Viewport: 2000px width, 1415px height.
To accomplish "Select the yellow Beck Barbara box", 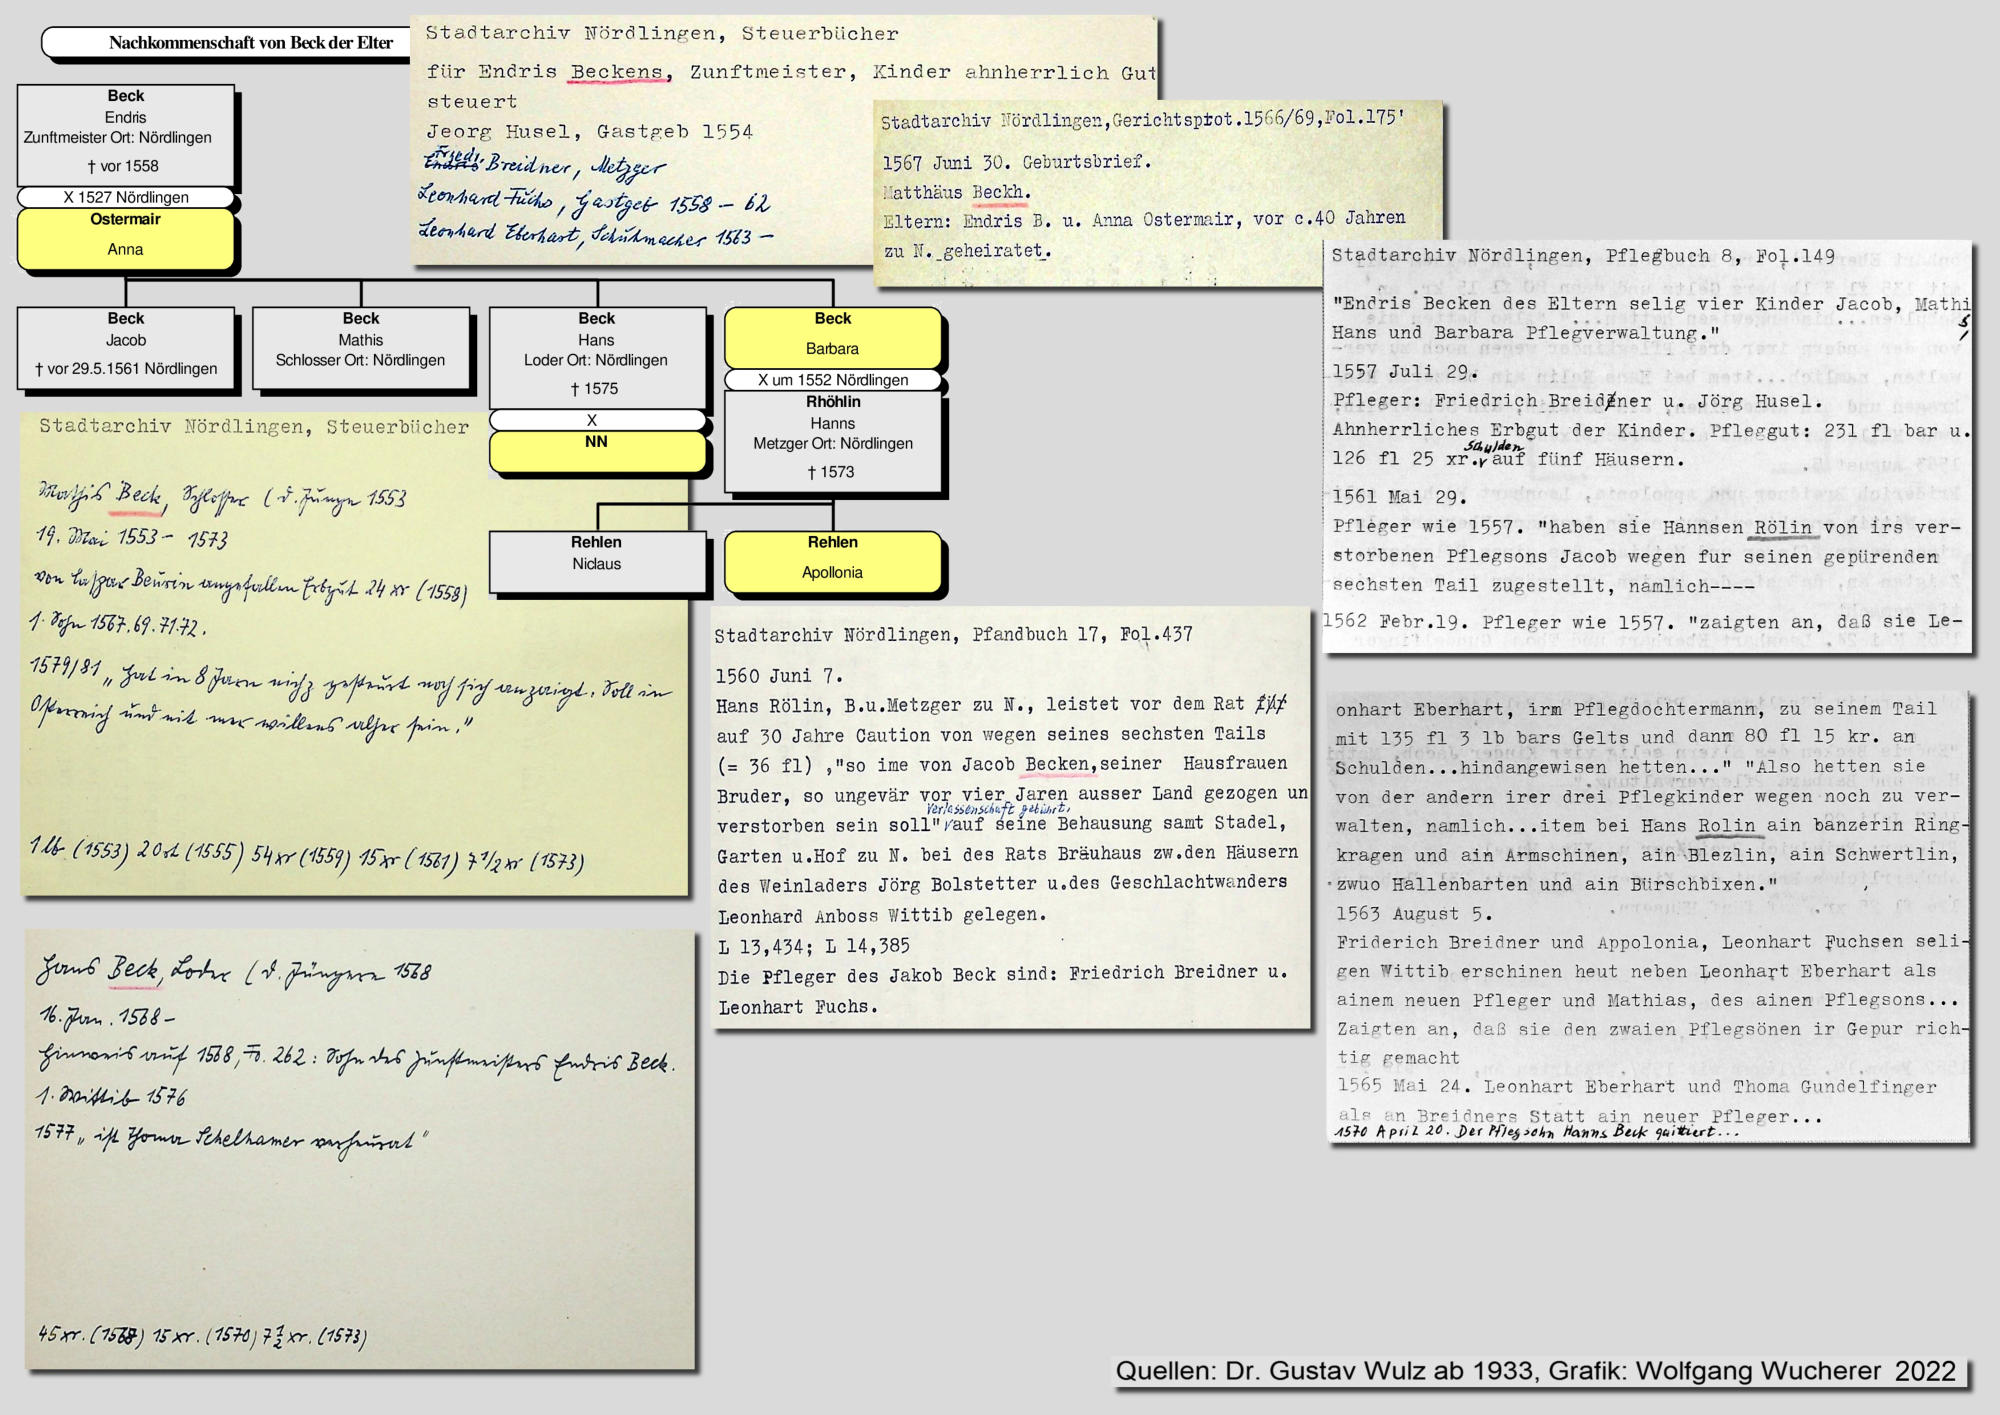I will point(832,337).
